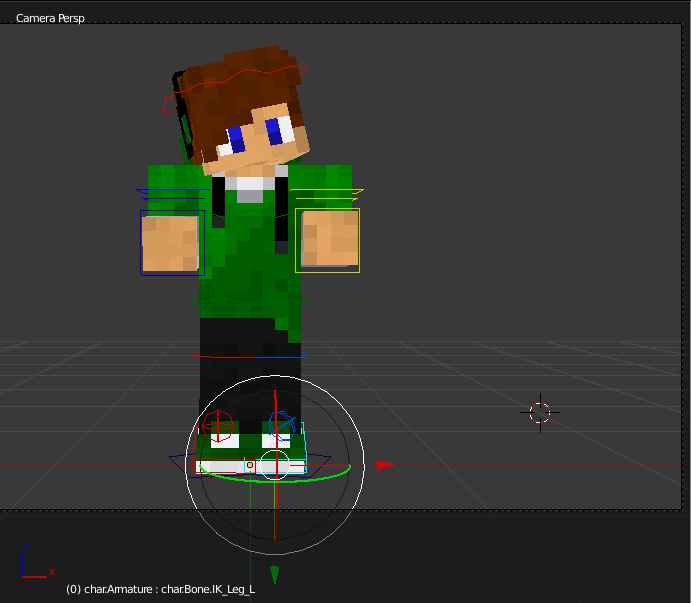Click the orange pivot dot of selected bone
691x603 pixels.
pyautogui.click(x=250, y=465)
